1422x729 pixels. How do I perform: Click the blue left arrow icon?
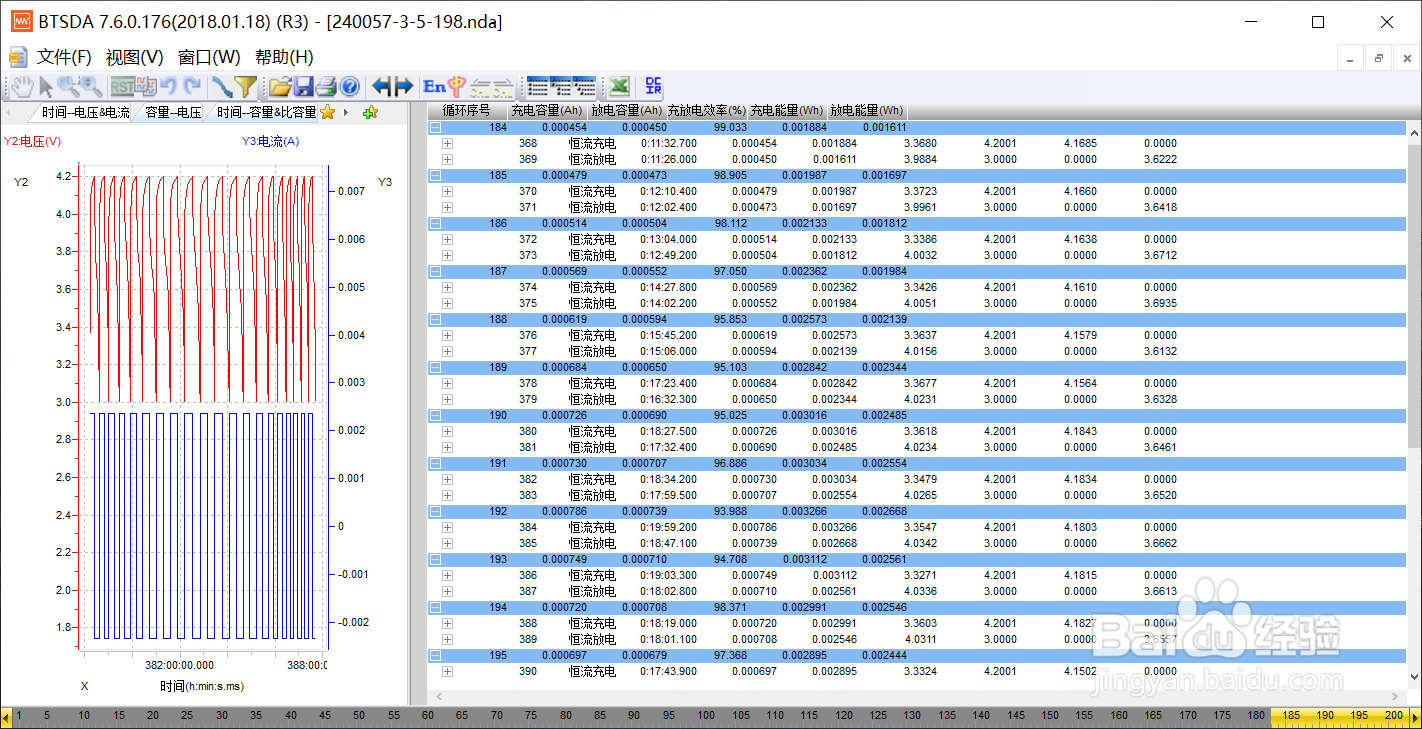point(381,87)
